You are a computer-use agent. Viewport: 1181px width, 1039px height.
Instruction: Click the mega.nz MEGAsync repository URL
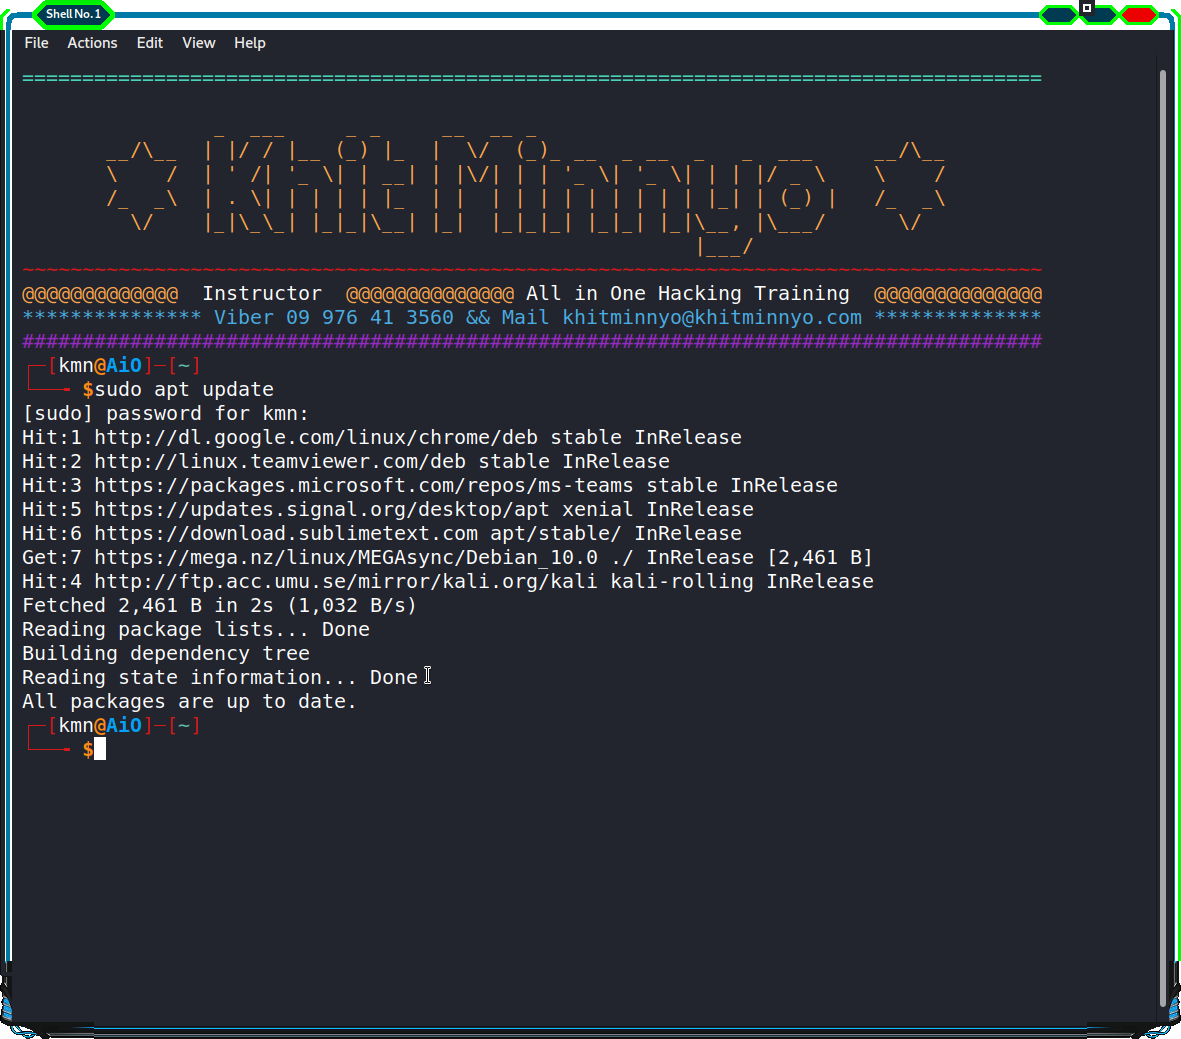point(346,558)
